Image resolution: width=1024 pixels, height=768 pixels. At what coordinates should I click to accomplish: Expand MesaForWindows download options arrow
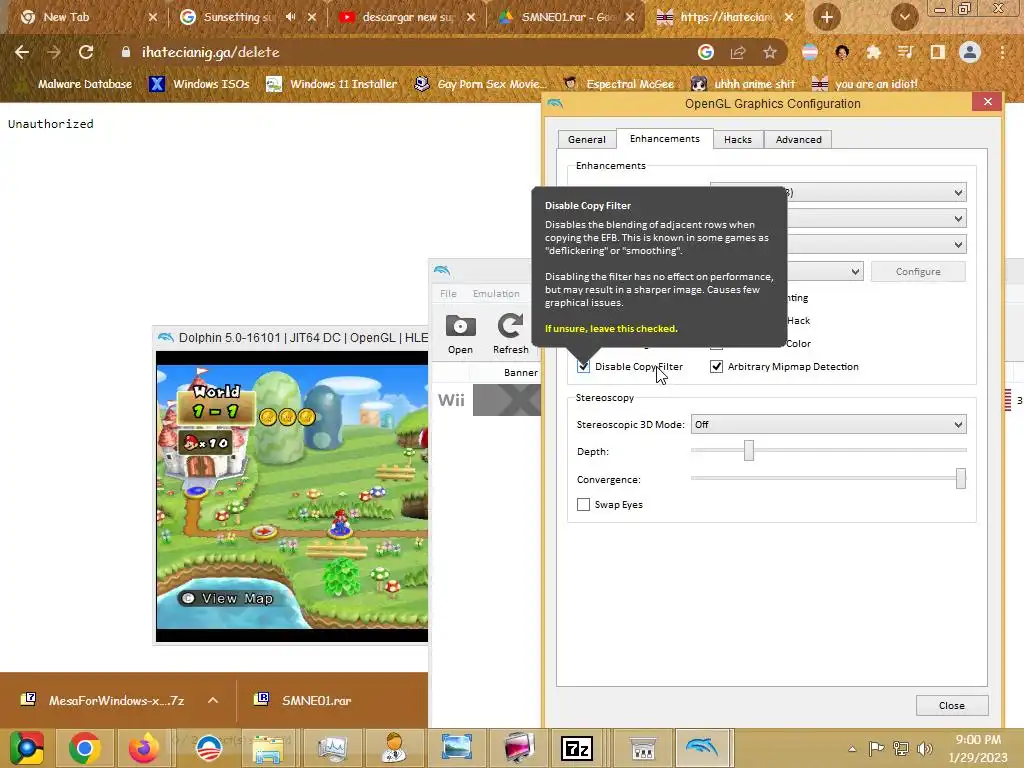click(212, 700)
